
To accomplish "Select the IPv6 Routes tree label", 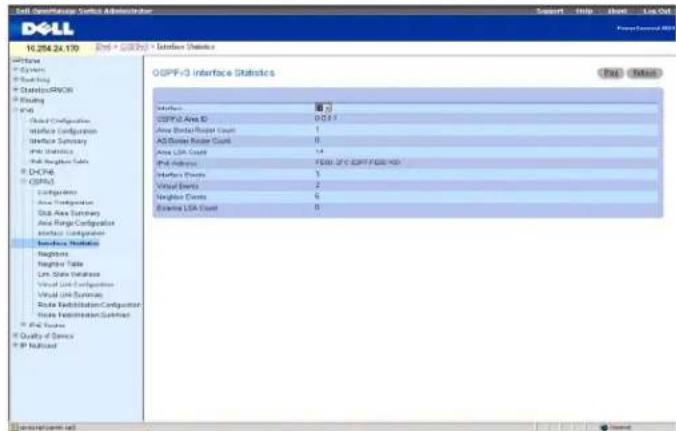I will [x=47, y=325].
